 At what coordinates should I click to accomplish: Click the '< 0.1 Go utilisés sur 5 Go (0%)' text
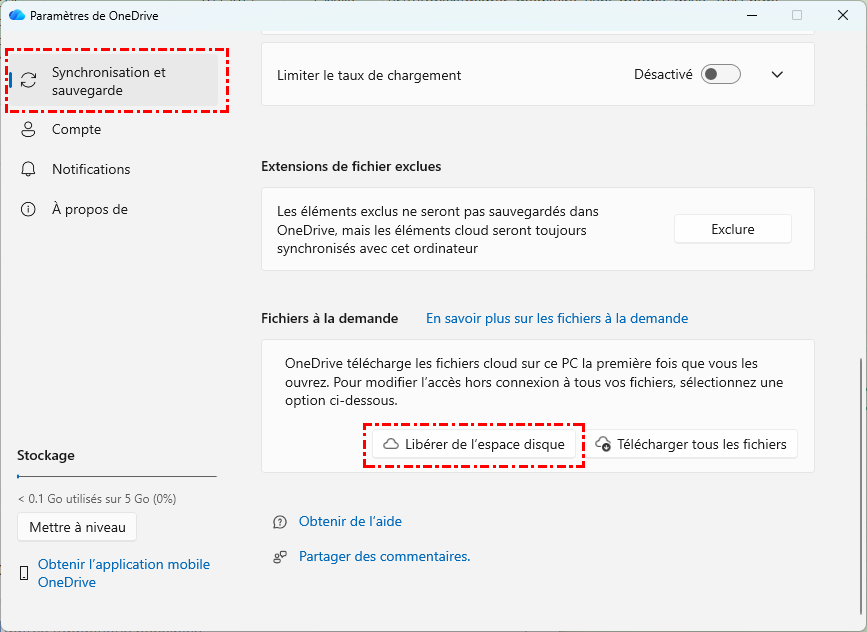pyautogui.click(x=97, y=499)
